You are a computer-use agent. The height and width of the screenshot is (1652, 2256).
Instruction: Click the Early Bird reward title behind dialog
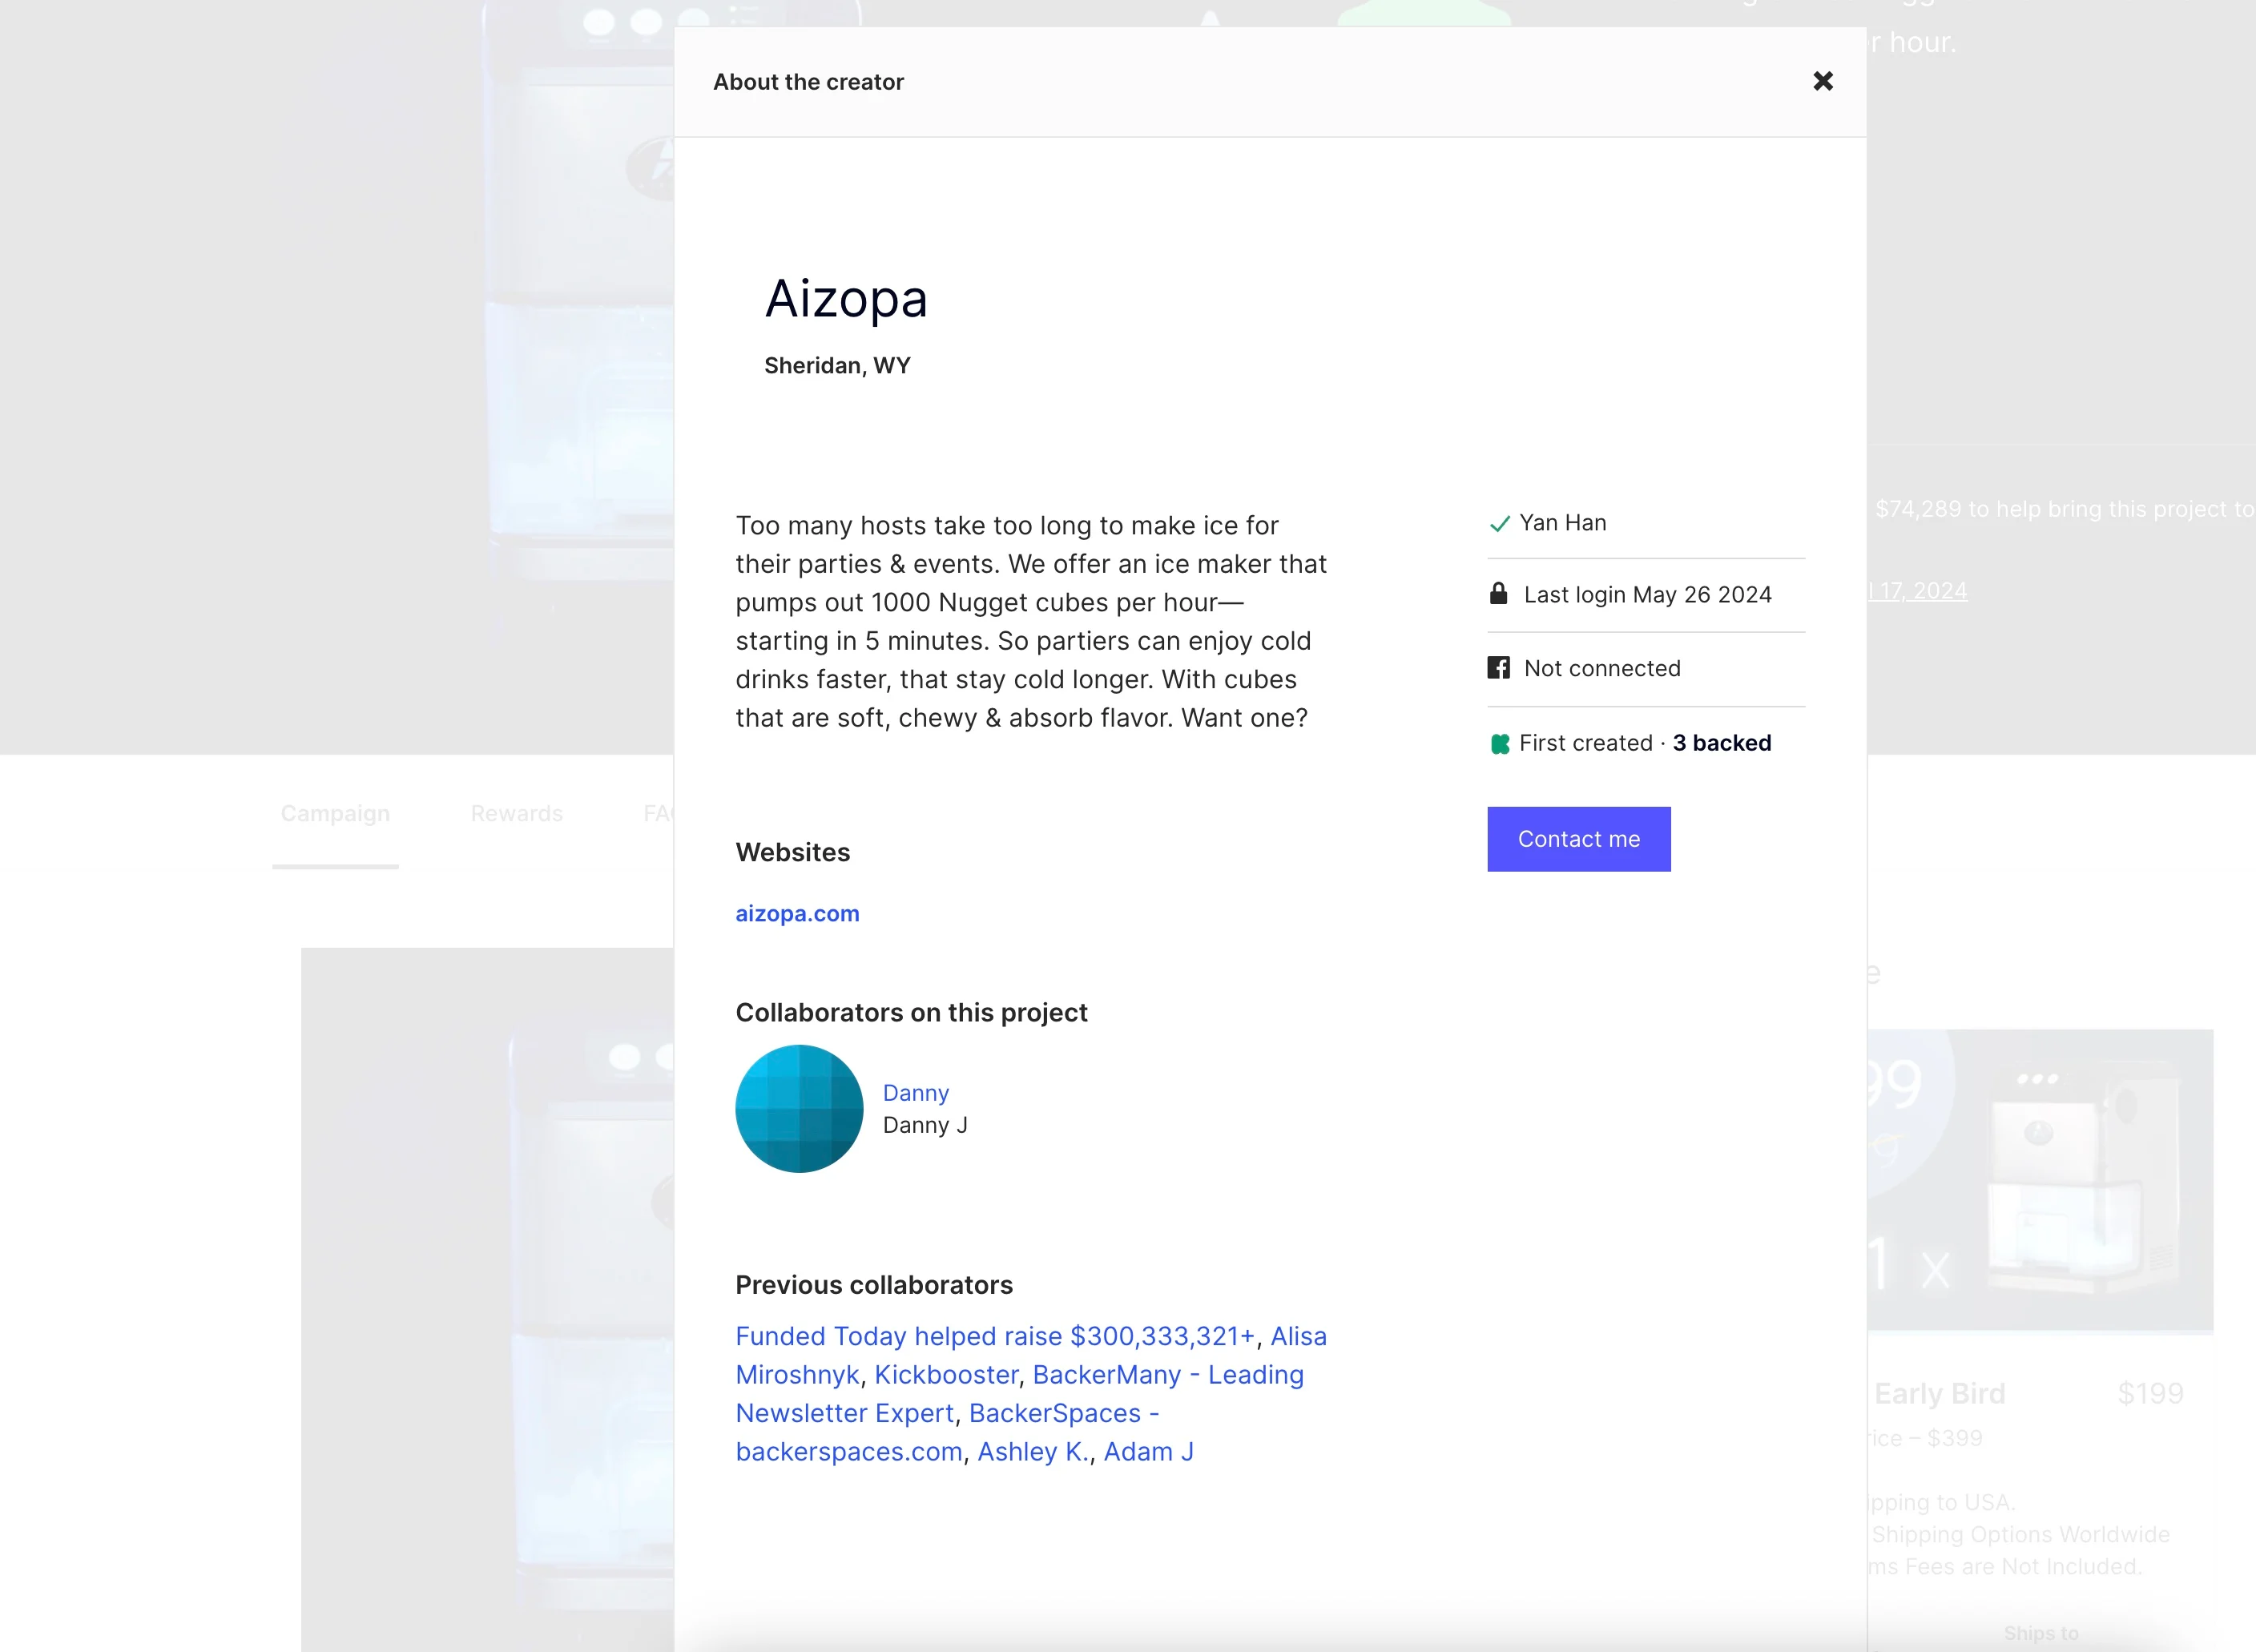(1939, 1394)
